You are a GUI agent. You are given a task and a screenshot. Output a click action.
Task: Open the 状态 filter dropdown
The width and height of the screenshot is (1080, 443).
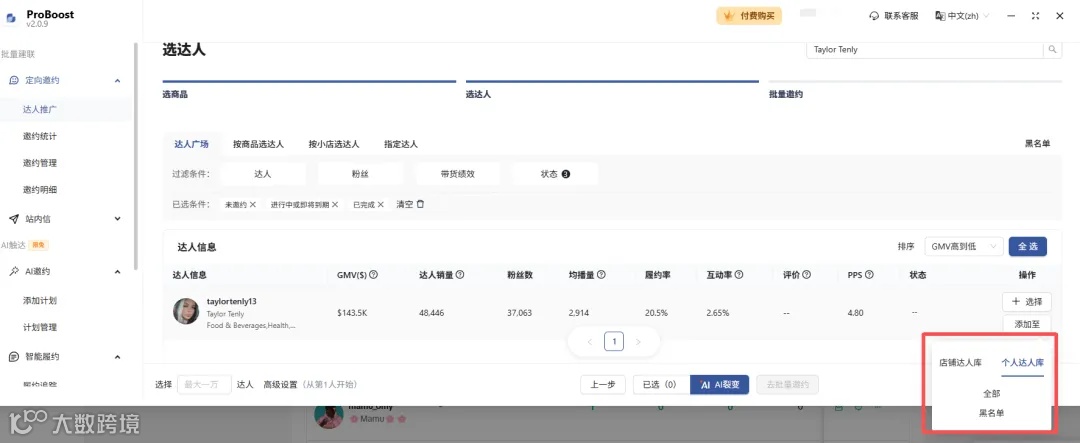point(555,174)
